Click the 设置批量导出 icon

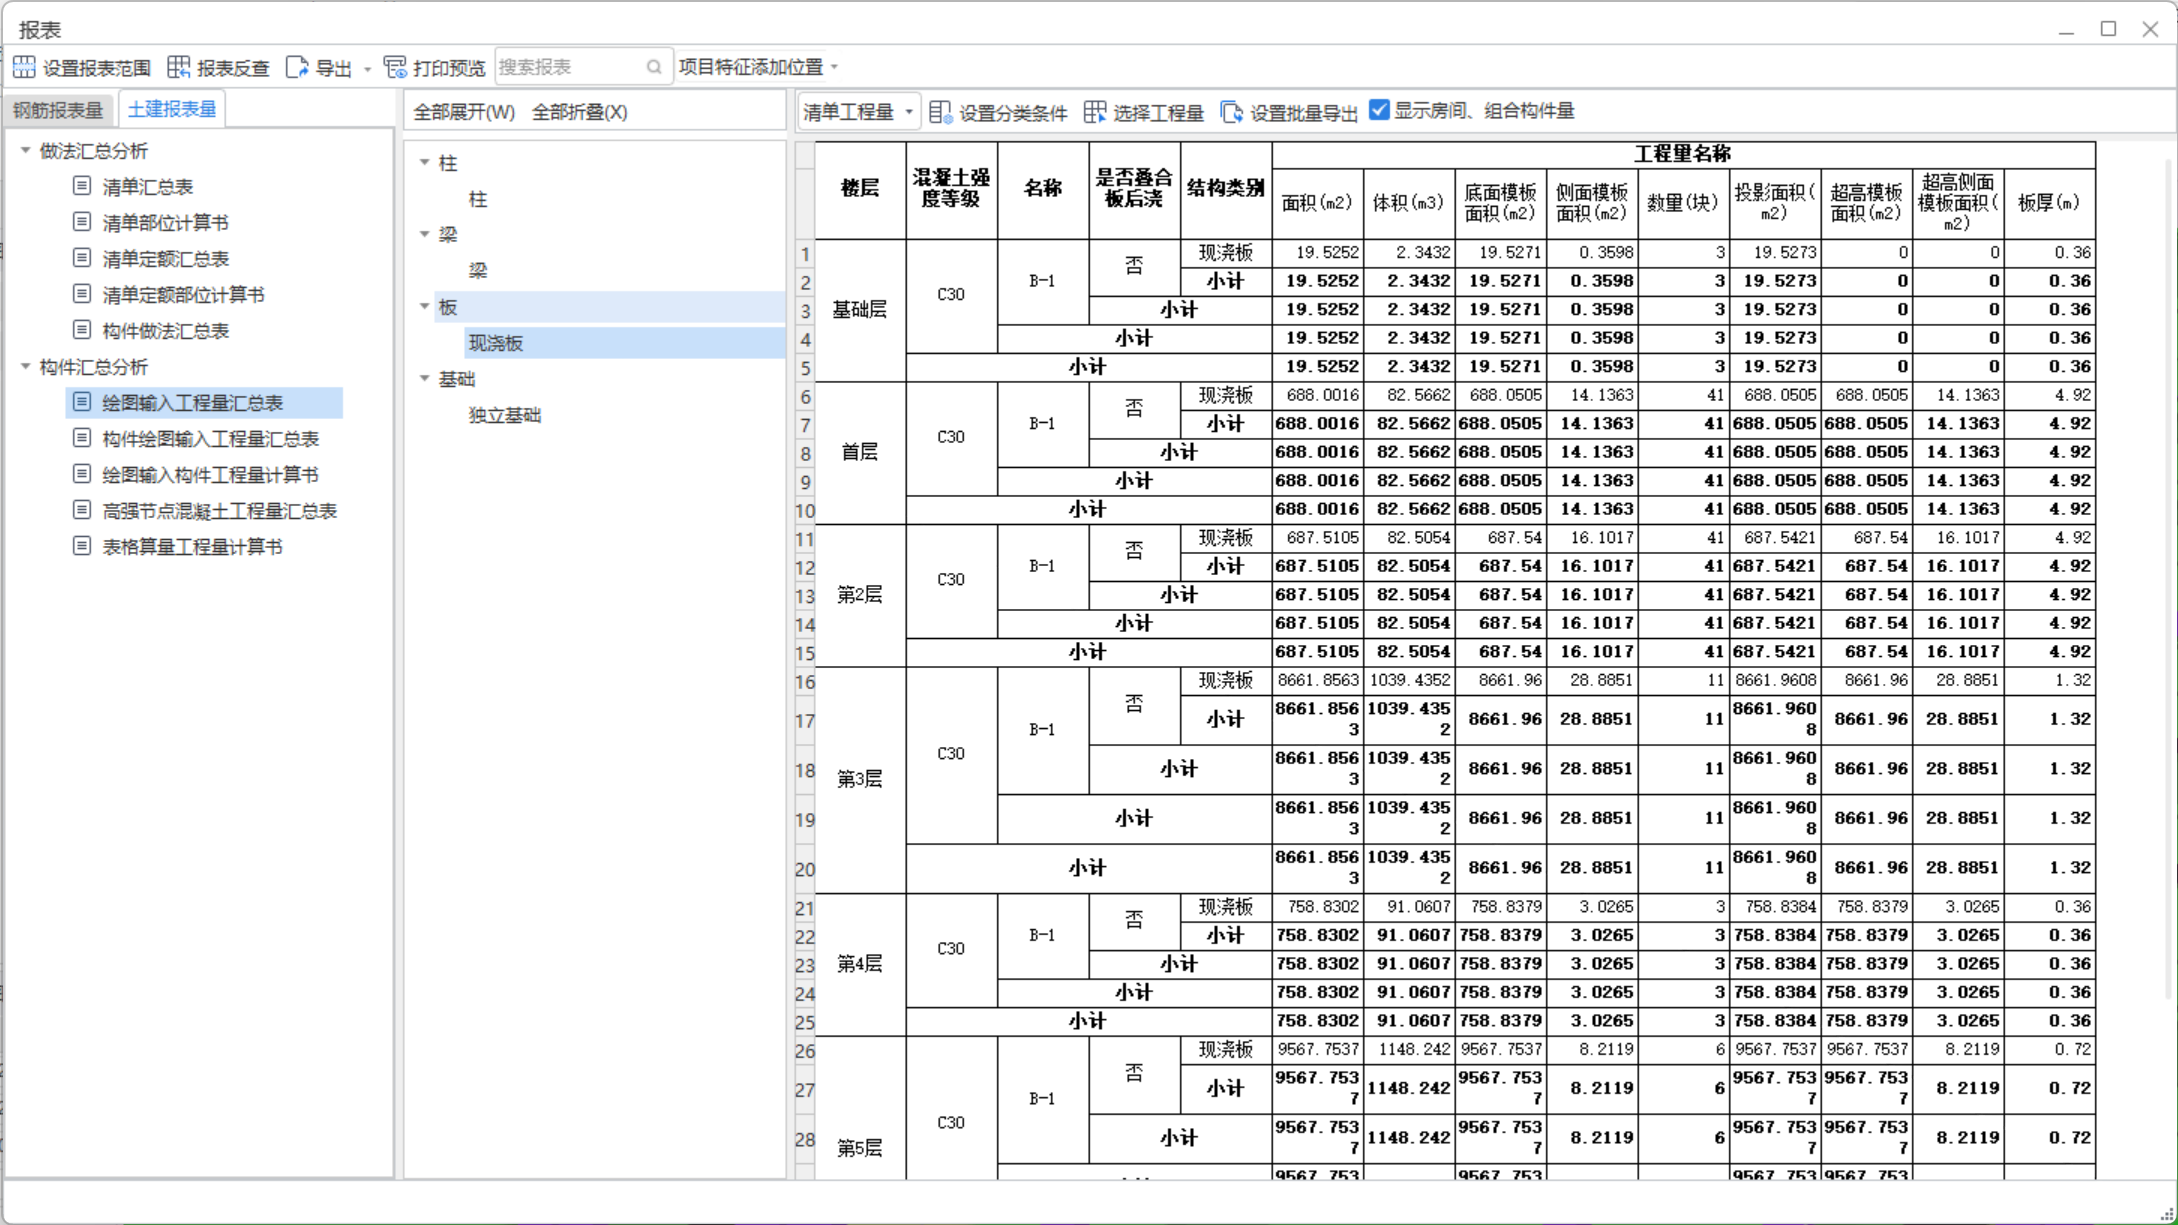(x=1232, y=112)
